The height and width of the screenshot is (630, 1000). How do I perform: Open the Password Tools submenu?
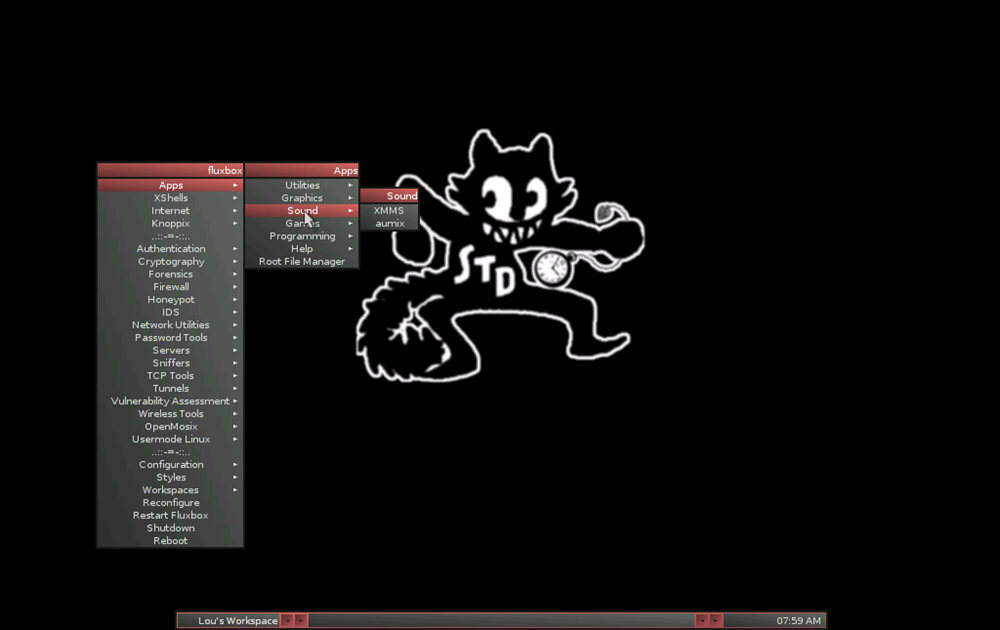click(x=170, y=337)
